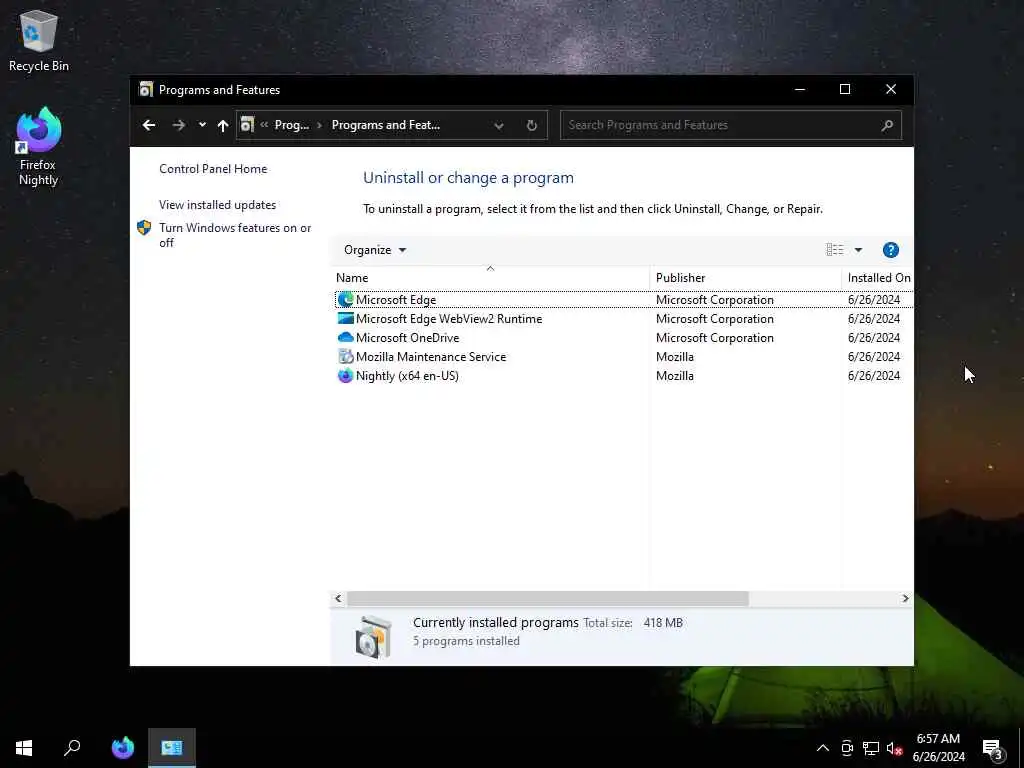Image resolution: width=1024 pixels, height=768 pixels.
Task: Click the Programs and Features title bar icon
Action: (146, 89)
